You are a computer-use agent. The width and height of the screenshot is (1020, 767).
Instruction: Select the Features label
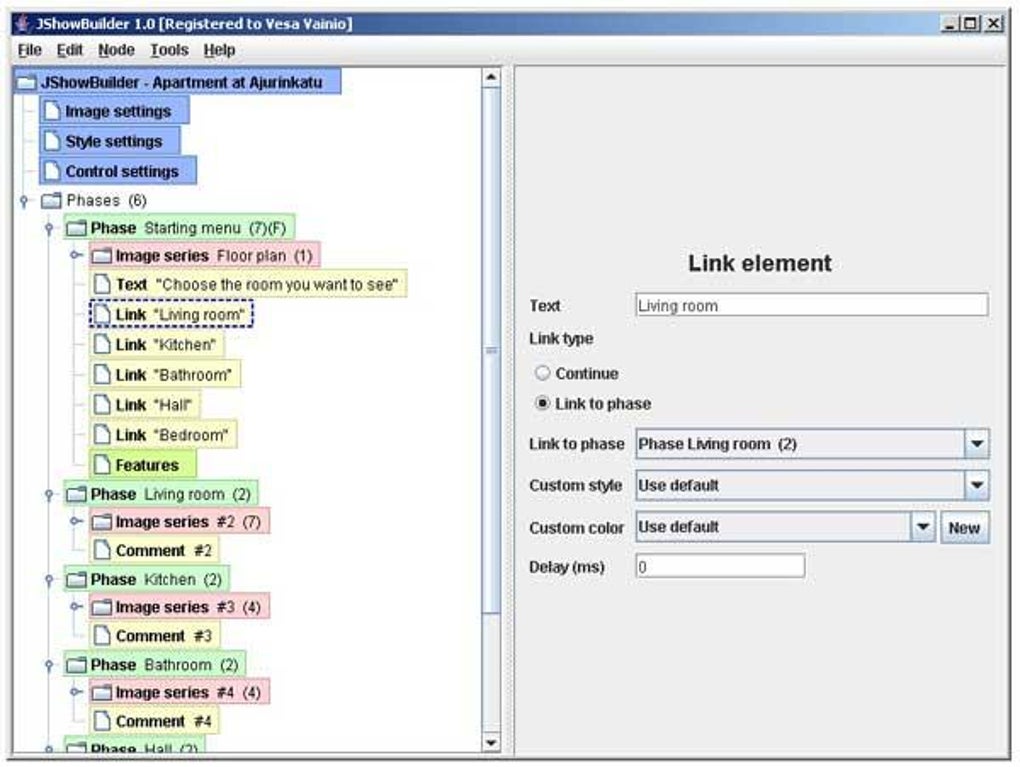pyautogui.click(x=147, y=465)
